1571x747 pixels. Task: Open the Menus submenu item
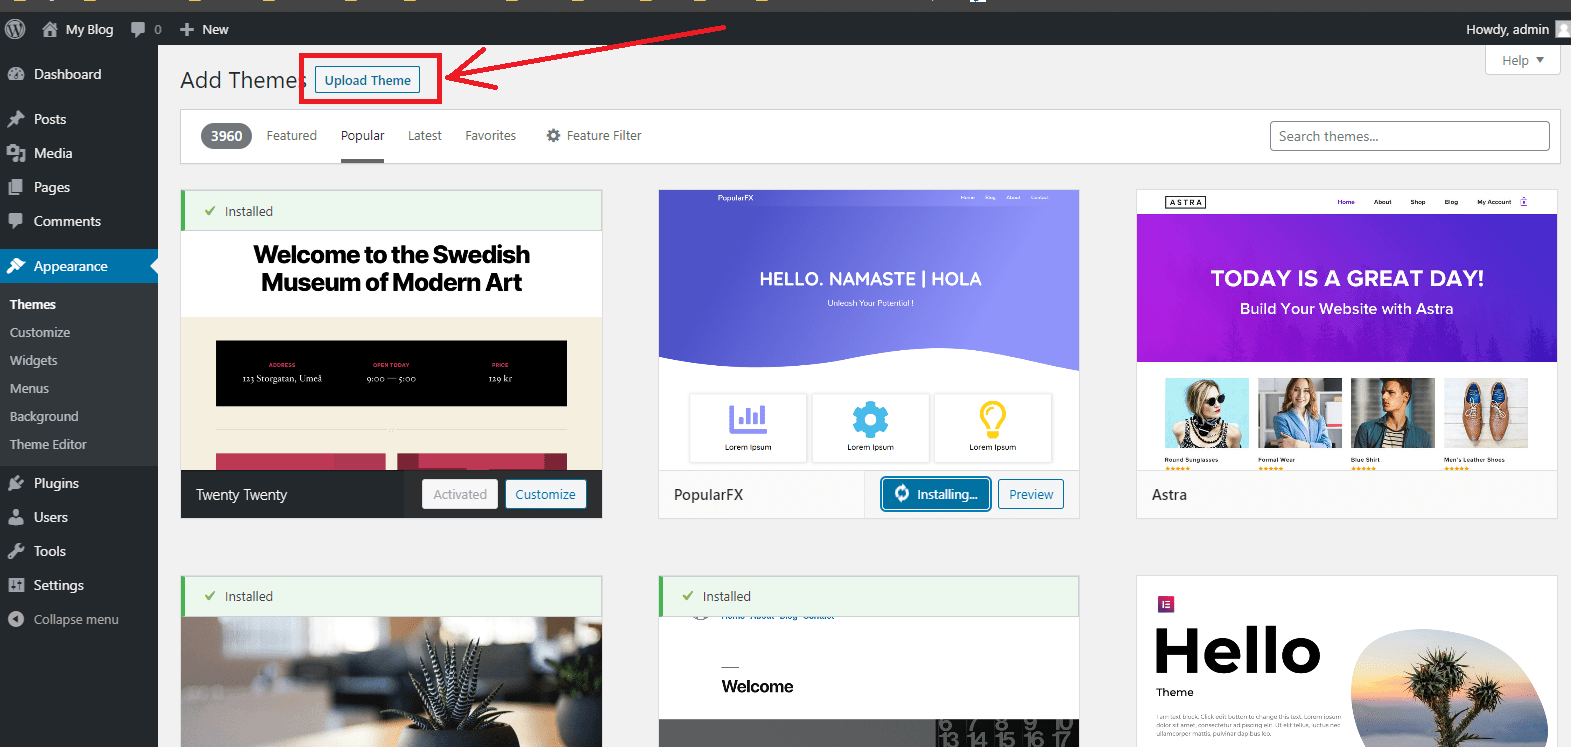29,388
